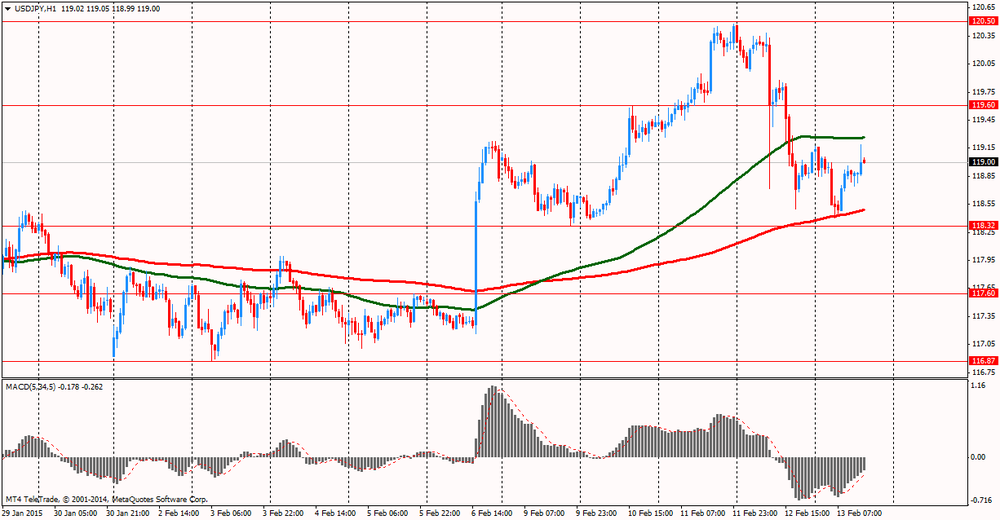Click the 1.16 value on MACD scale
This screenshot has height=520, width=1000.
click(978, 385)
